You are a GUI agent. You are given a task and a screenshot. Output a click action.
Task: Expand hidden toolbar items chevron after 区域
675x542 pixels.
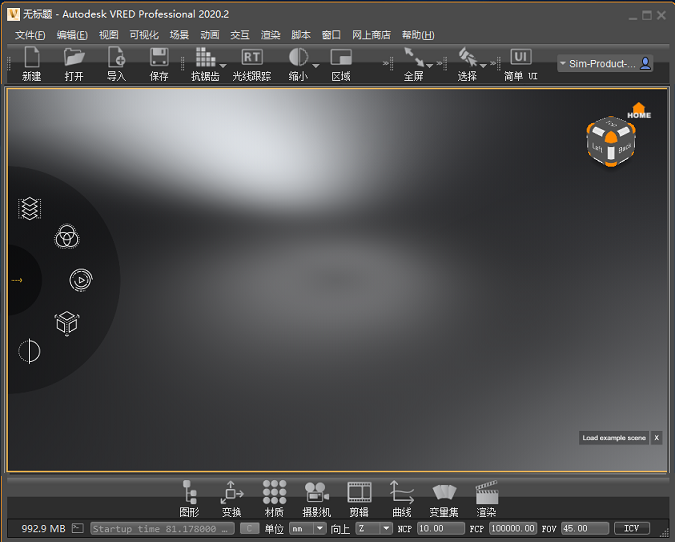pyautogui.click(x=386, y=63)
